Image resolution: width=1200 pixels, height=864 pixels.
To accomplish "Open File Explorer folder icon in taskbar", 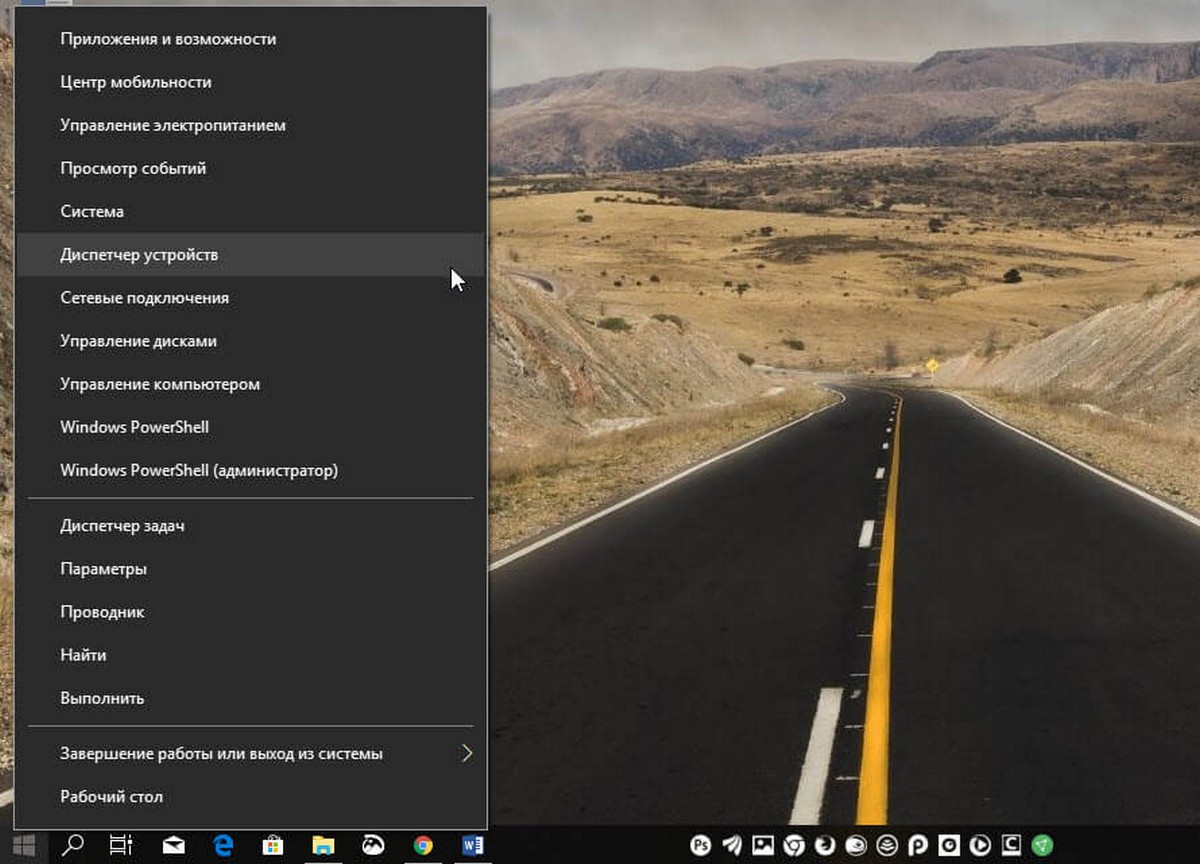I will coord(323,845).
